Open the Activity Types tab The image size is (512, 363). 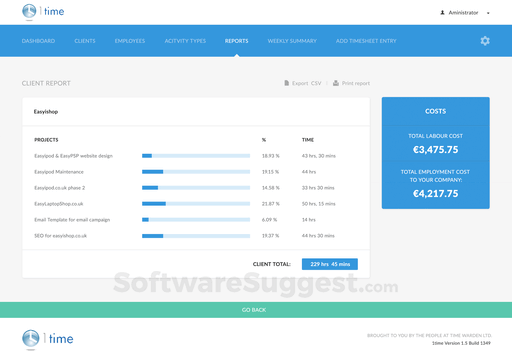[185, 41]
